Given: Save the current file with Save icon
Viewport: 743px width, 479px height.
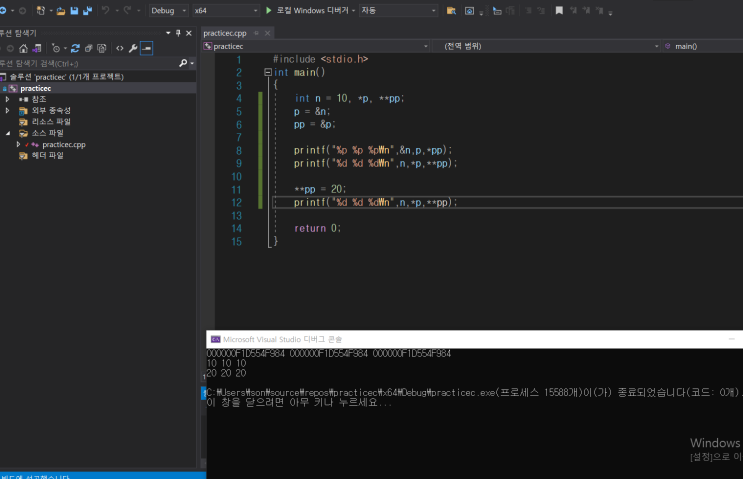Looking at the screenshot, I should click(x=74, y=10).
